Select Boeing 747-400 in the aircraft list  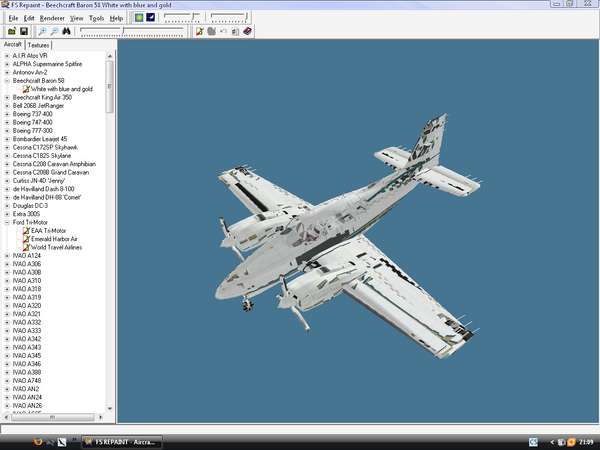[33, 122]
